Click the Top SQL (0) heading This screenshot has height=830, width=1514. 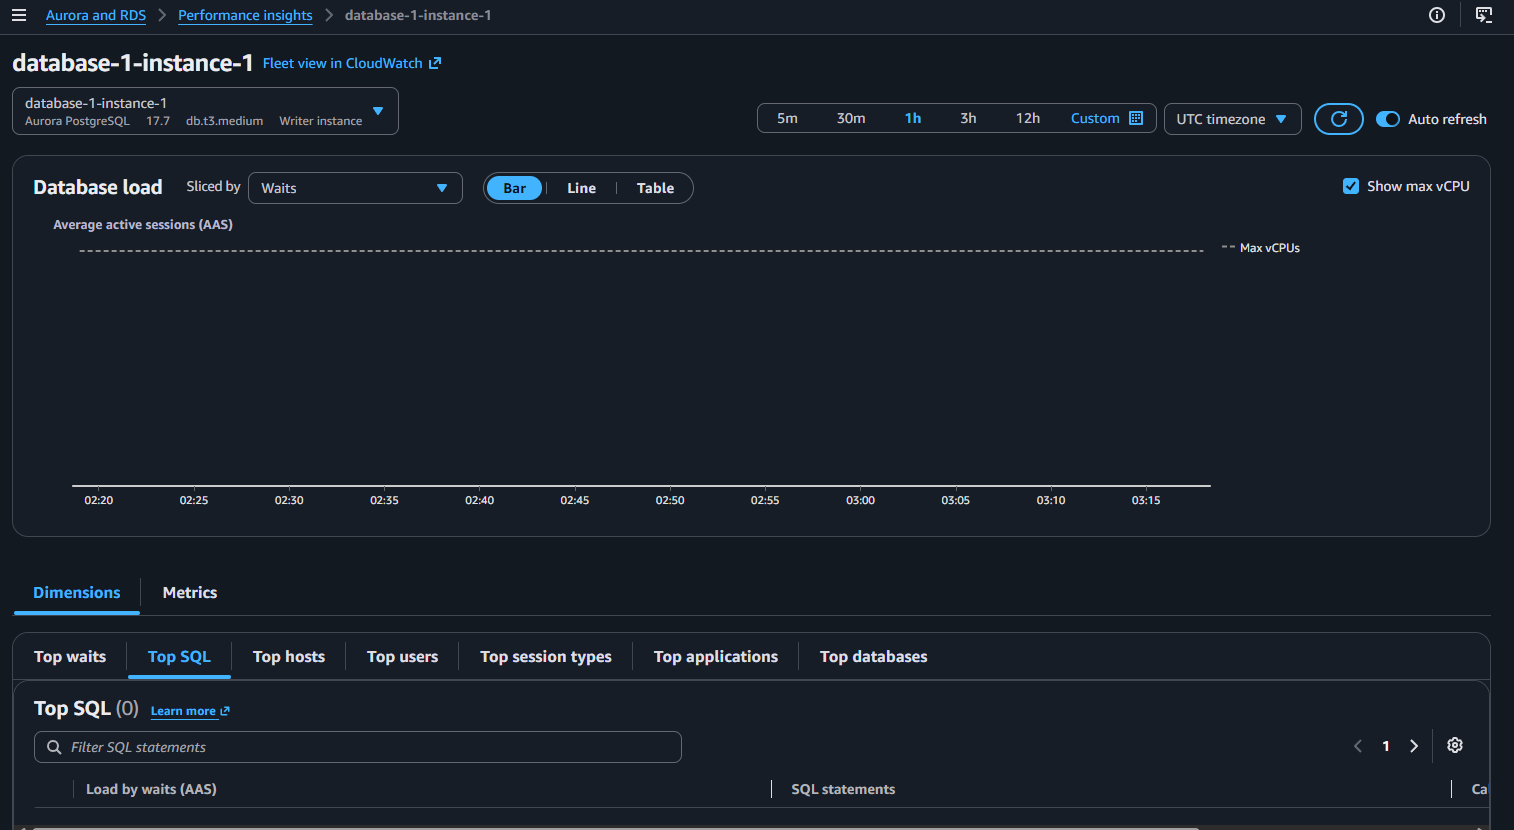[x=86, y=708]
